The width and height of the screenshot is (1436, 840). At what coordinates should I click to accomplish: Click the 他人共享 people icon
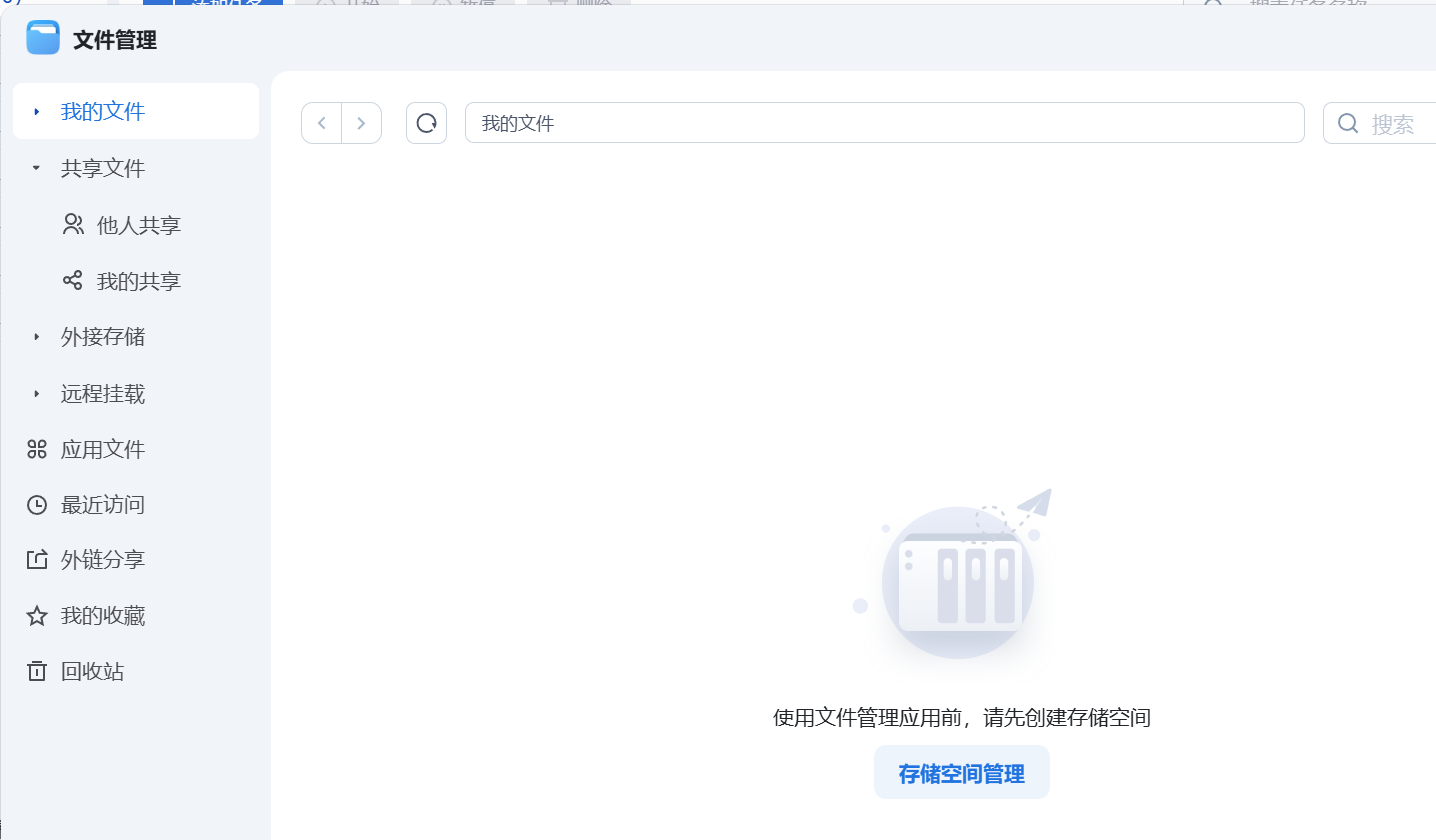click(x=73, y=224)
